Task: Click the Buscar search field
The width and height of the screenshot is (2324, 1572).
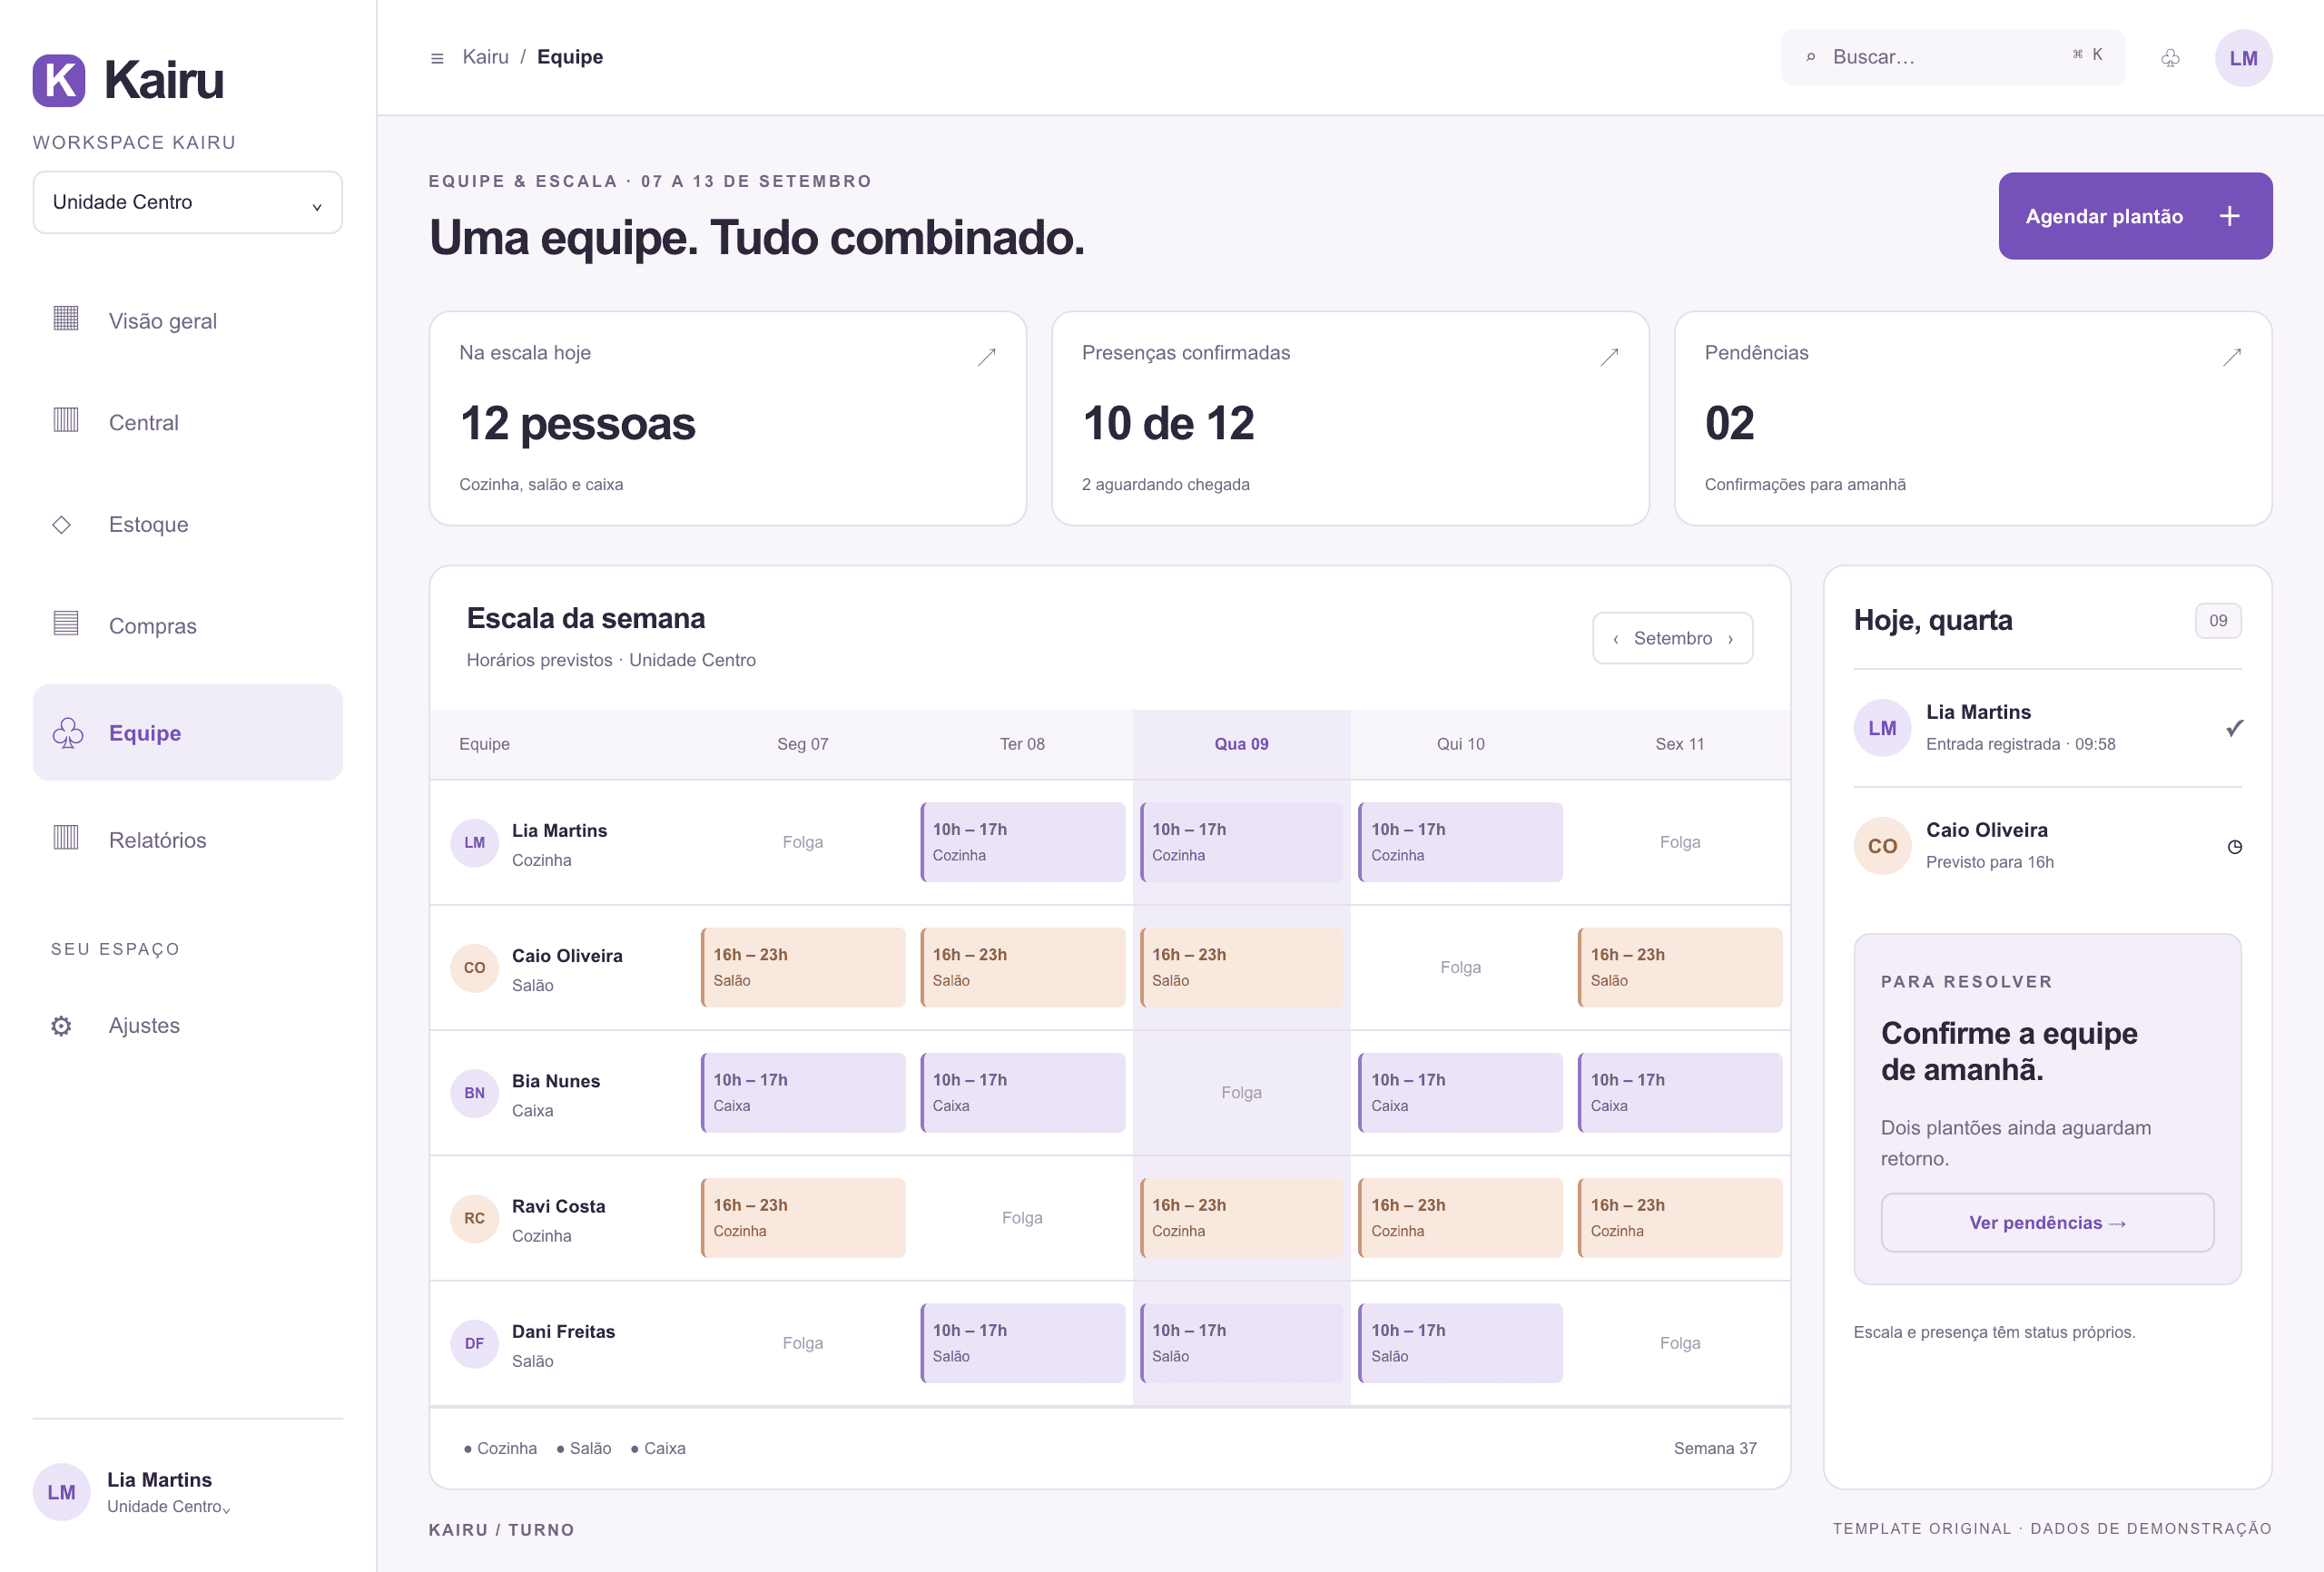Action: [1953, 57]
